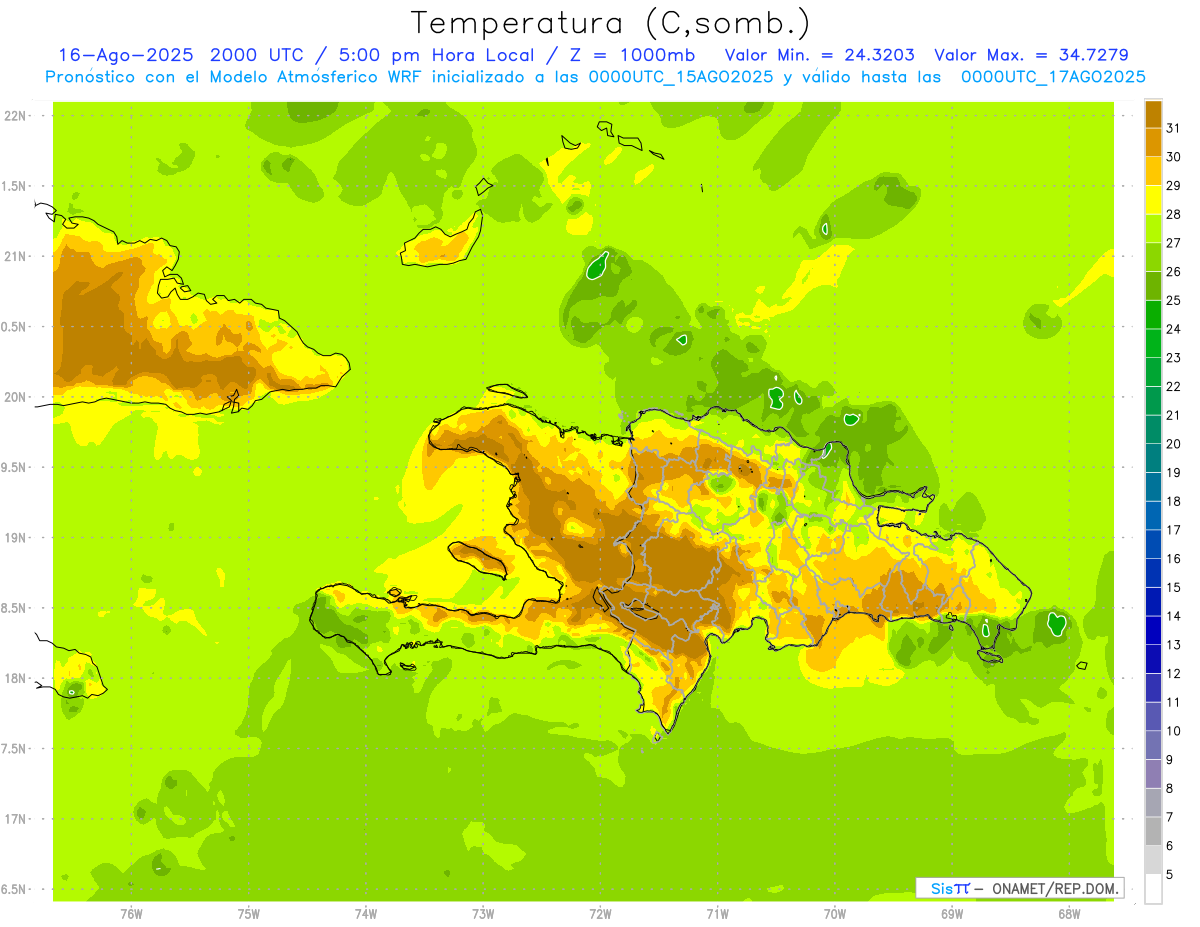
Task: Select the '0000UTC_17AGO2025' validity stamp
Action: 1053,77
